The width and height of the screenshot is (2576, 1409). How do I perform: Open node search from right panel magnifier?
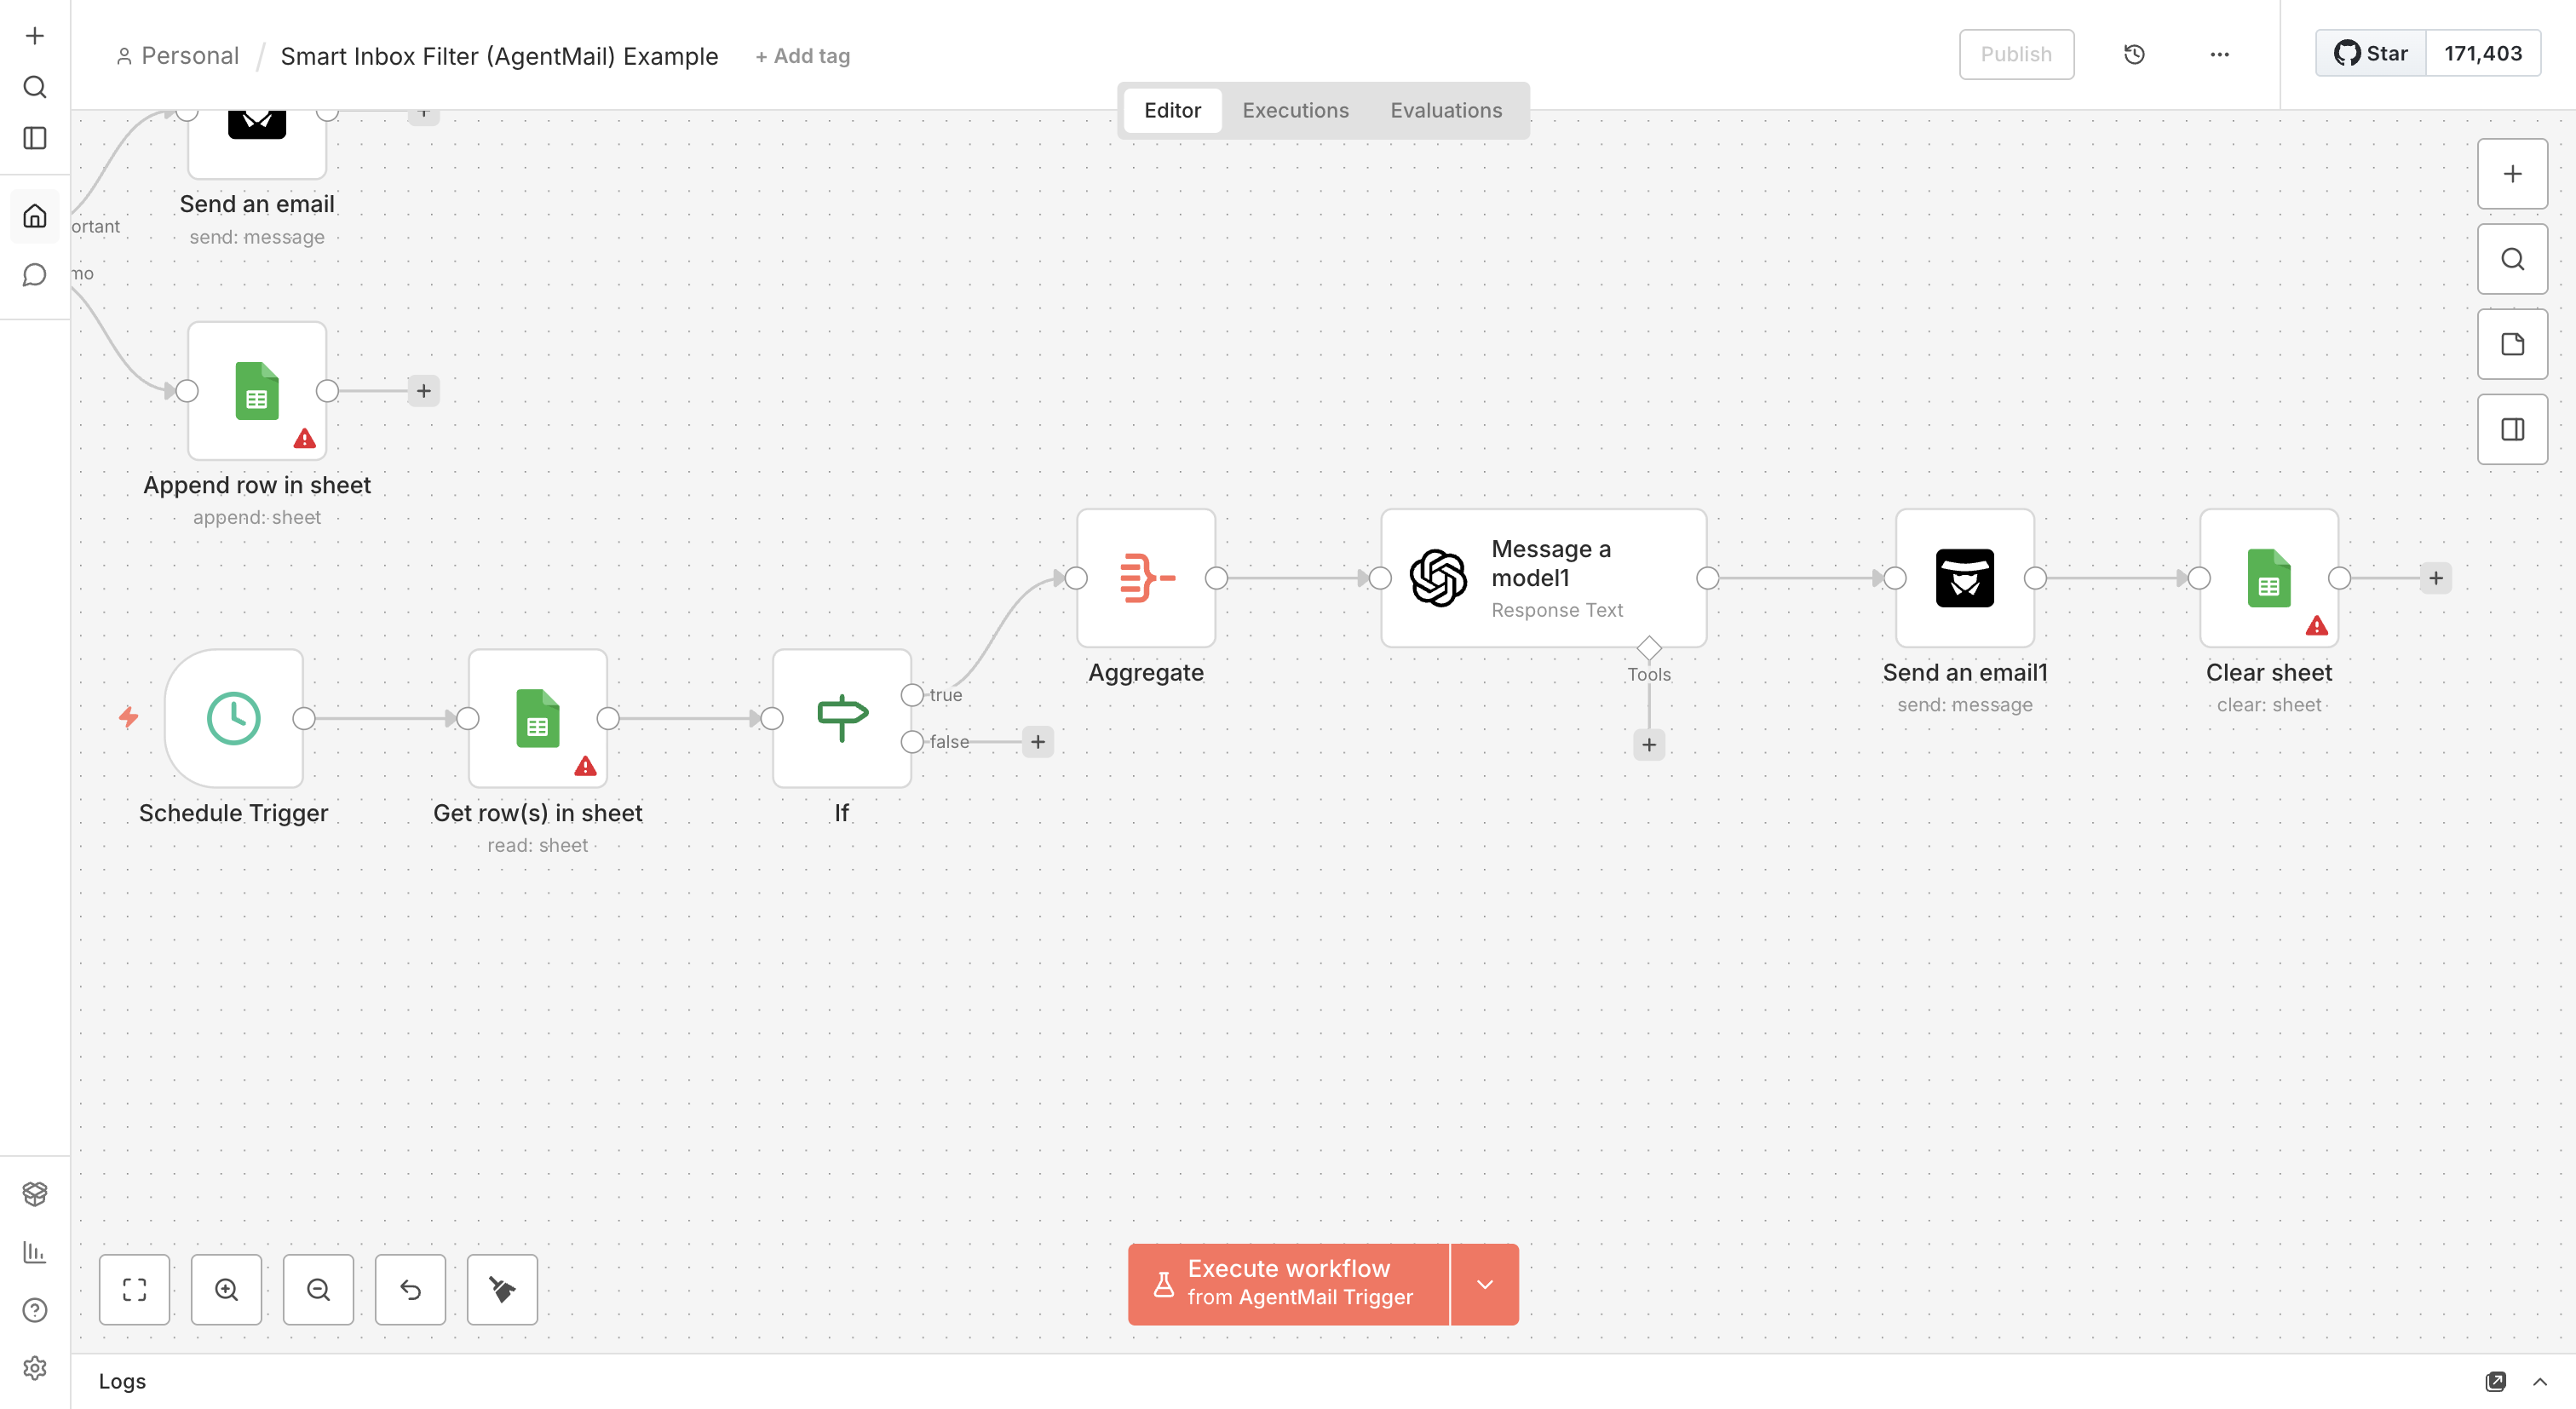[2512, 259]
